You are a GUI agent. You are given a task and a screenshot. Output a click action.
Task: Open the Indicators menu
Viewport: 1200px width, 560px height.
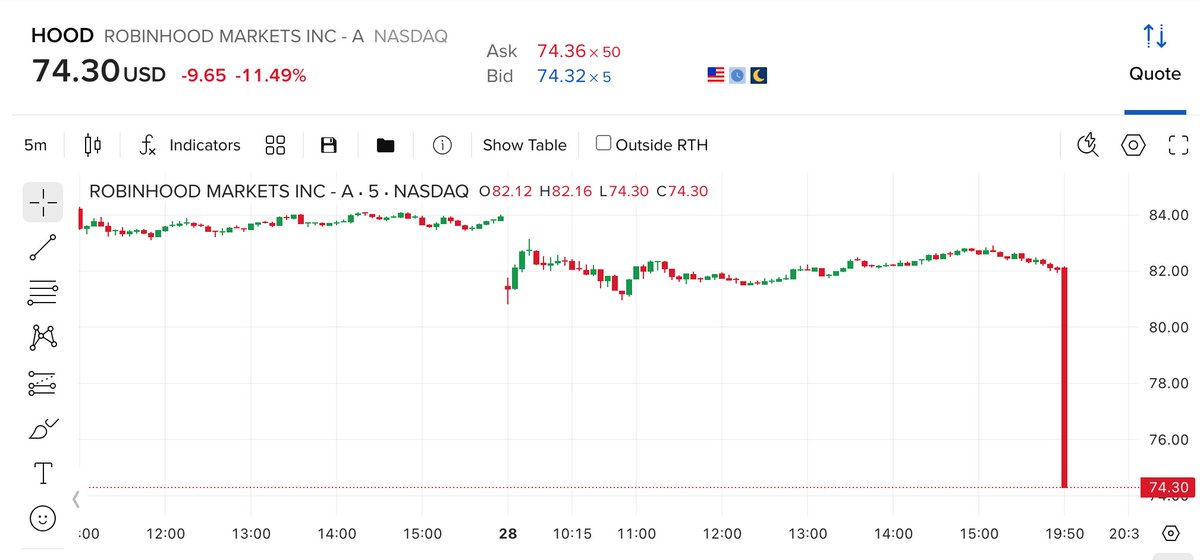coord(189,145)
